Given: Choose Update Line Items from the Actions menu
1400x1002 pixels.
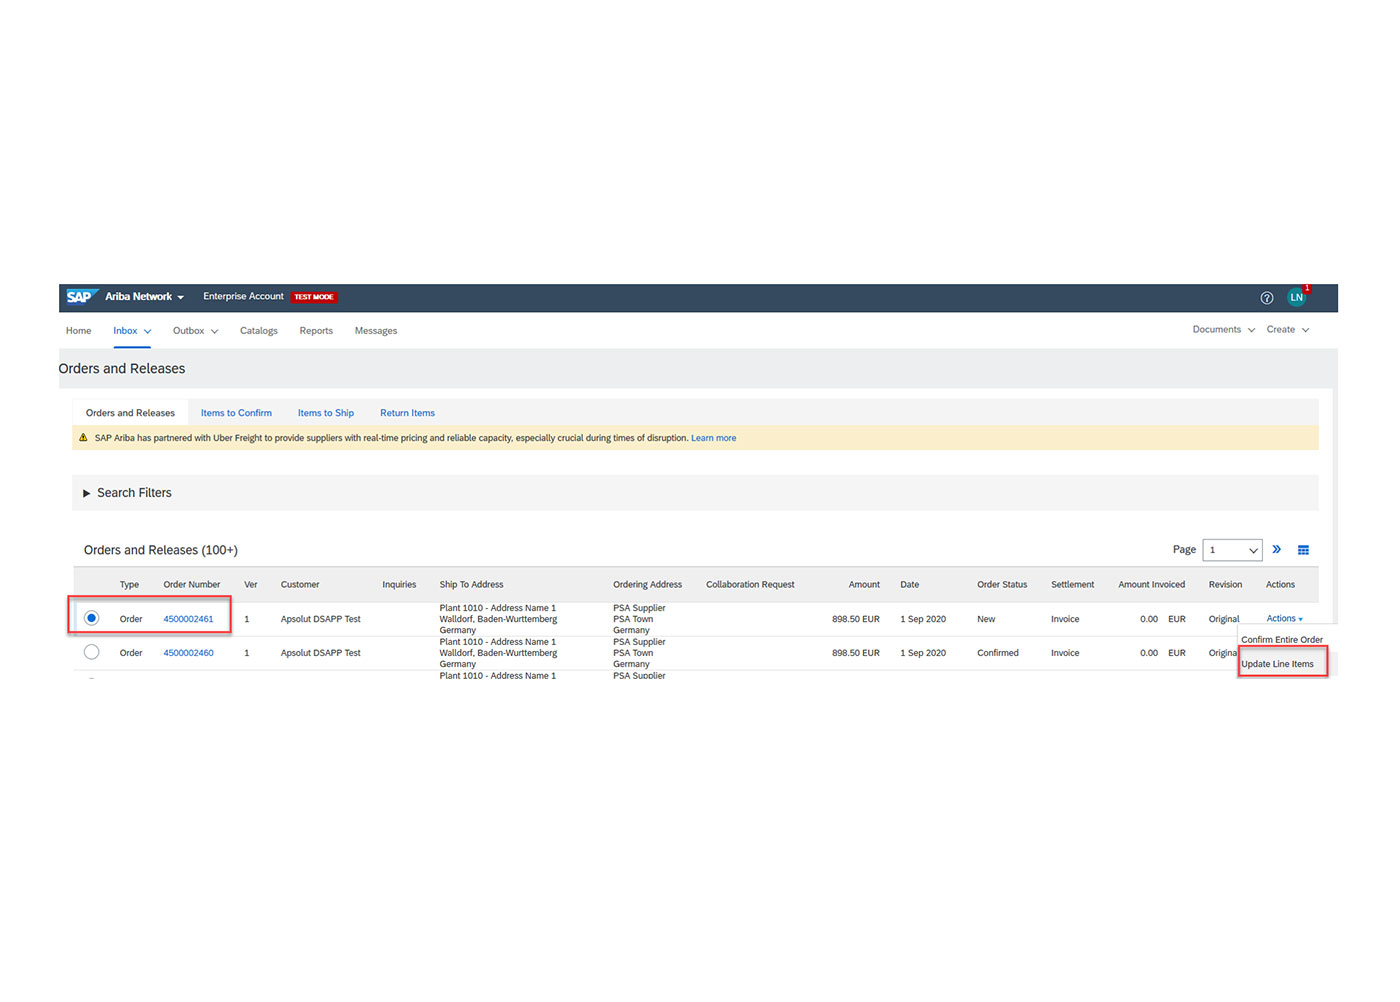Looking at the screenshot, I should pos(1280,663).
